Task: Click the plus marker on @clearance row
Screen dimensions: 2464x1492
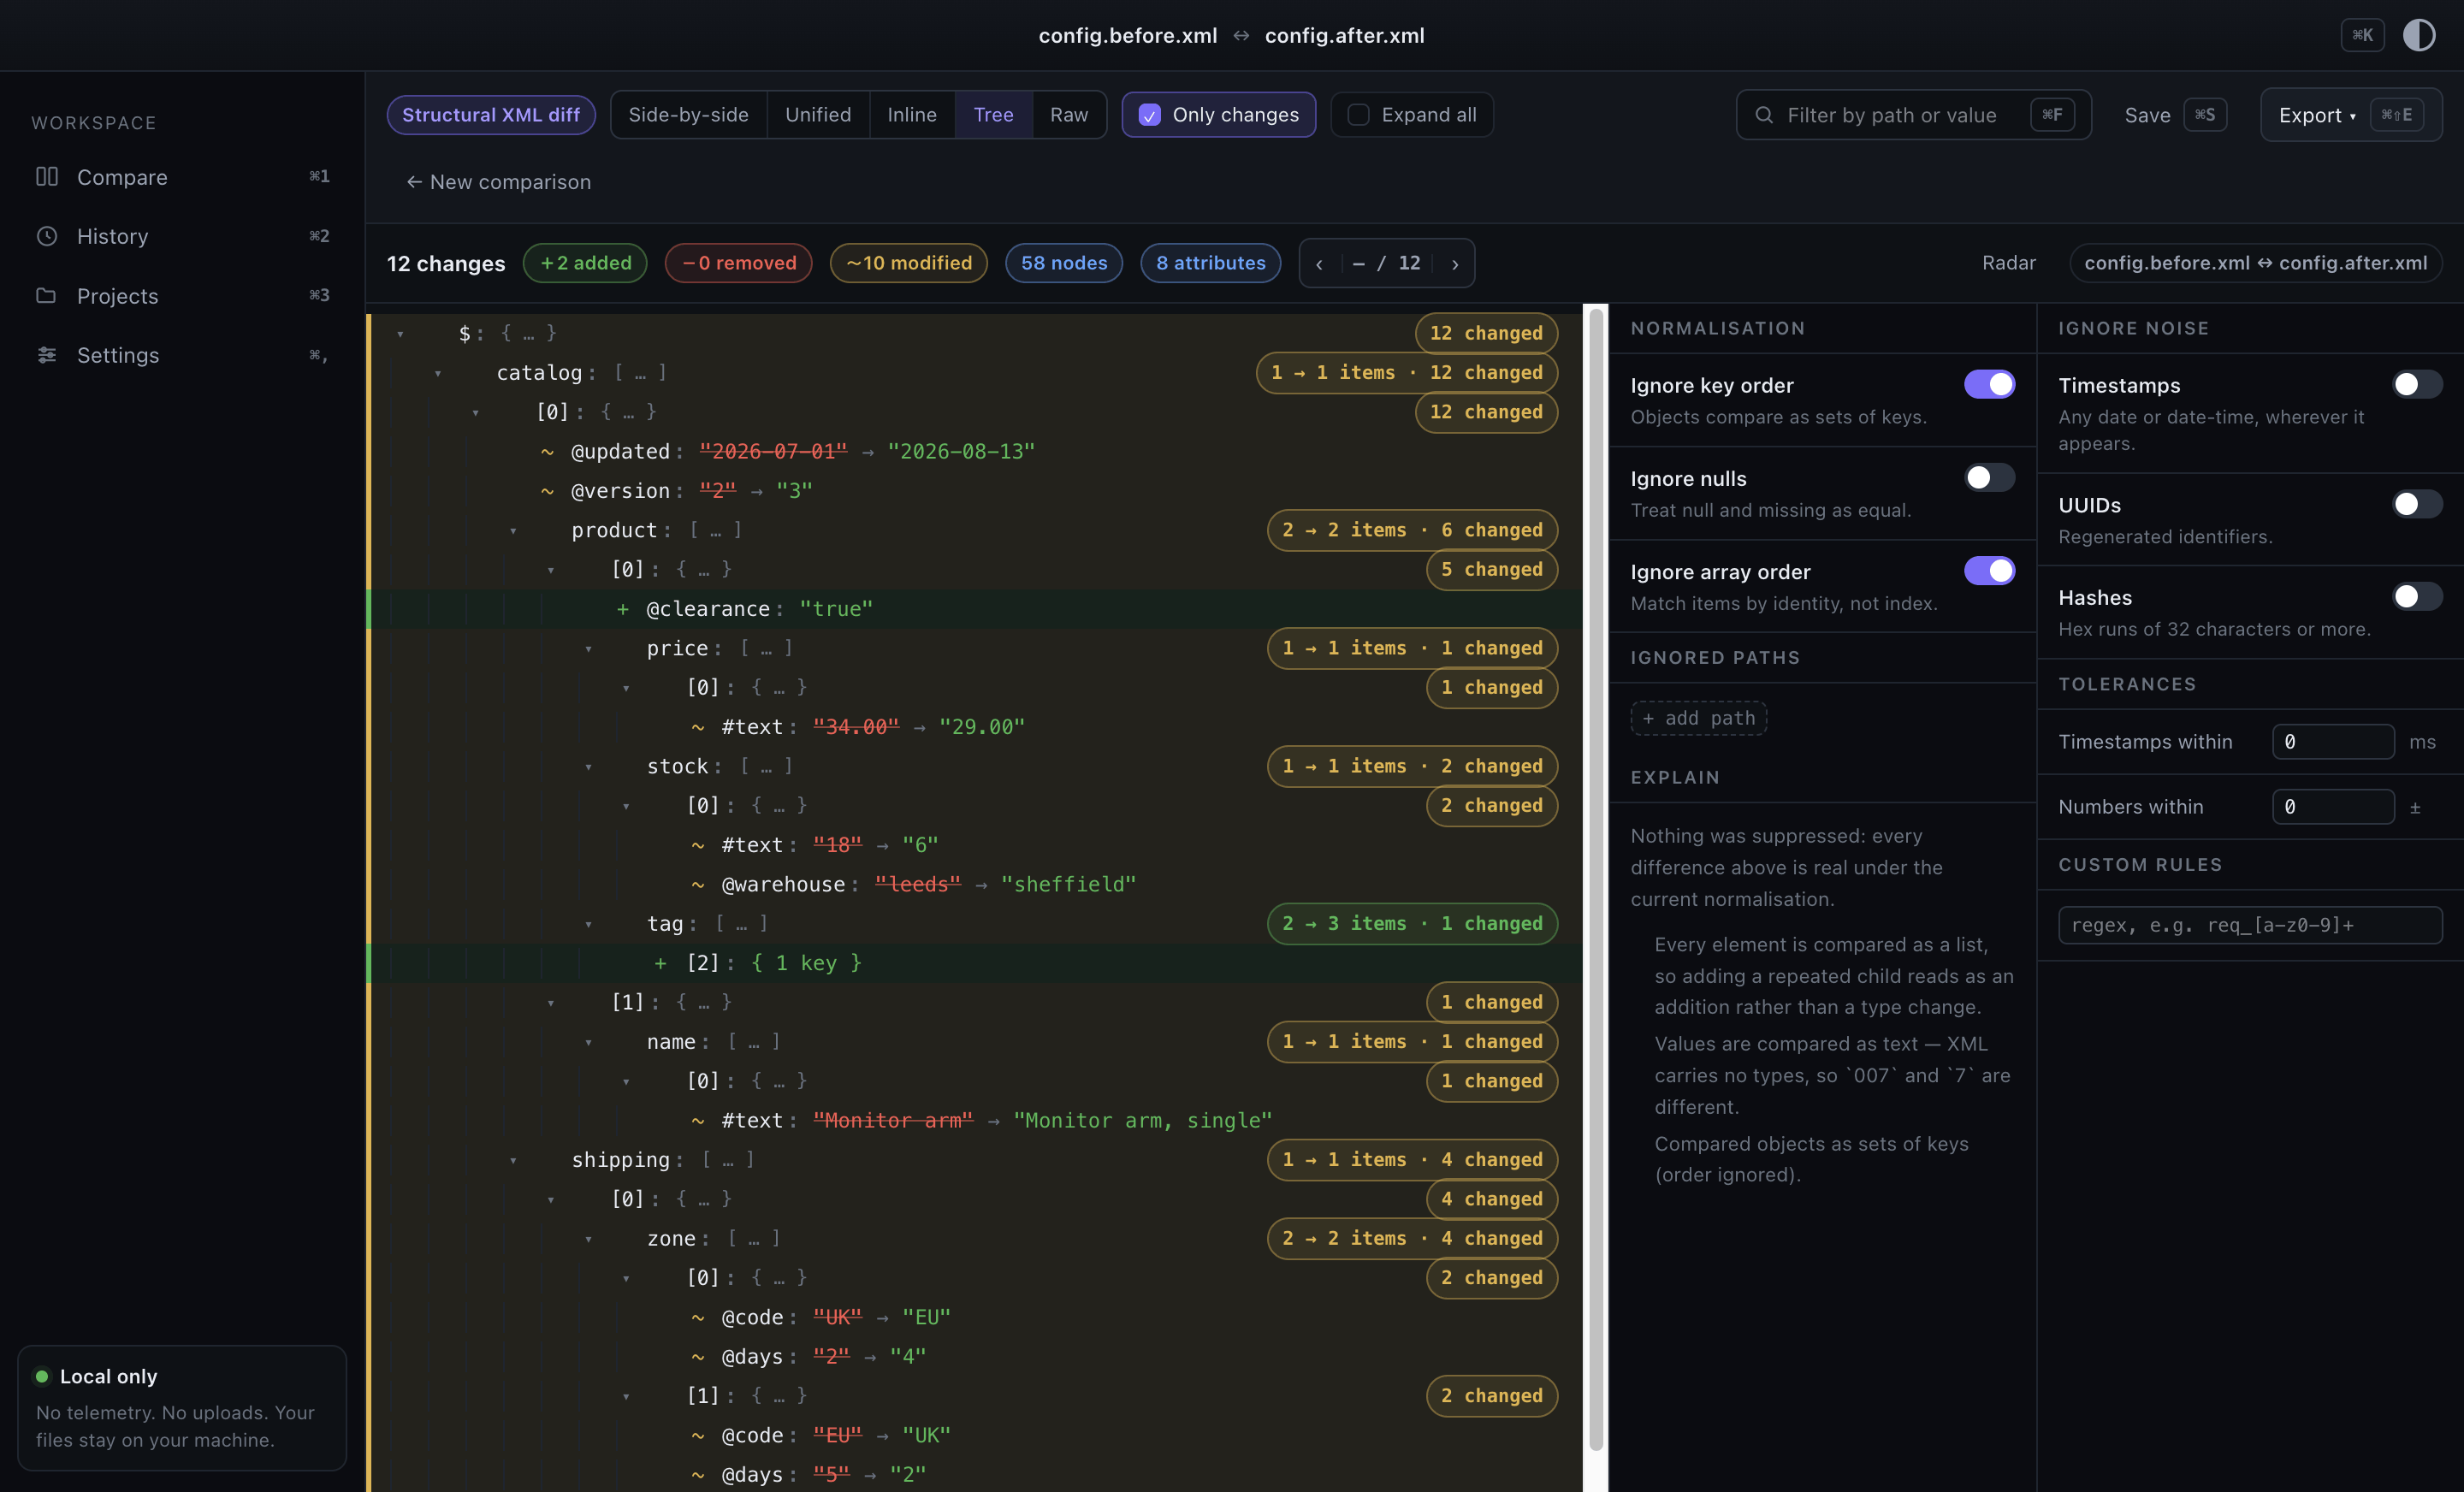Action: click(x=622, y=609)
